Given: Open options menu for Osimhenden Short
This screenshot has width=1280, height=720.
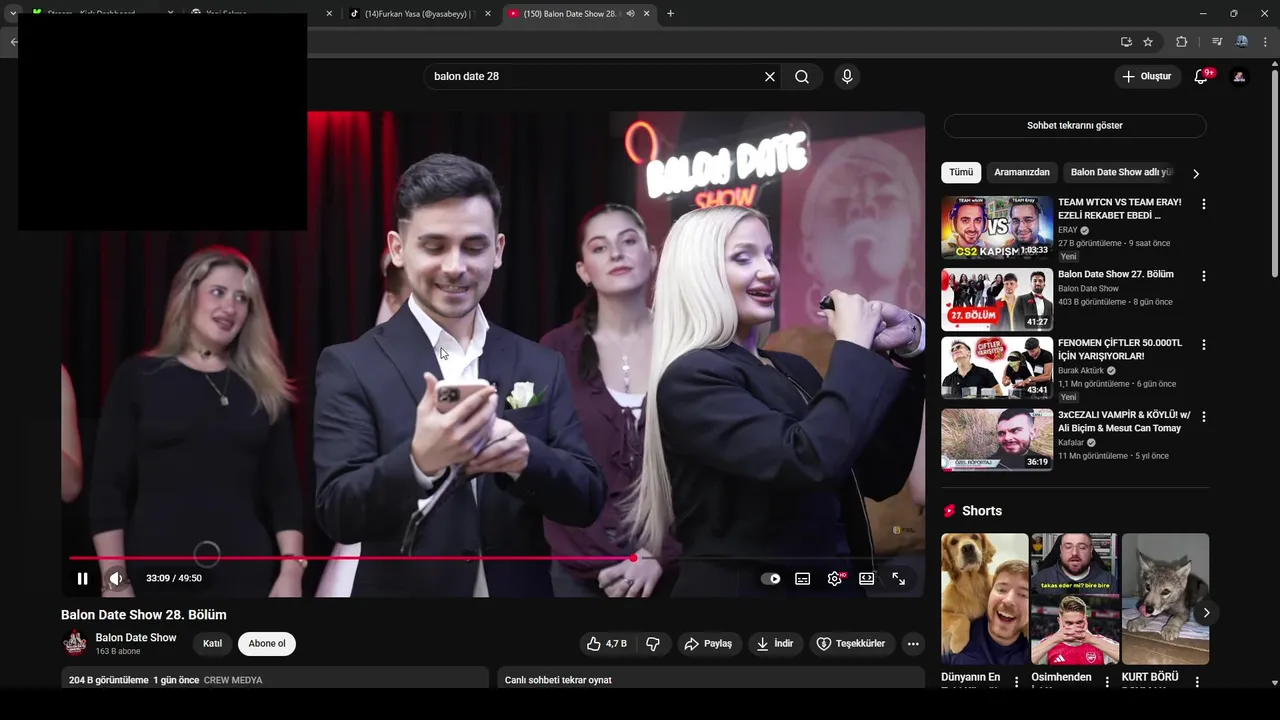Looking at the screenshot, I should click(x=1107, y=682).
